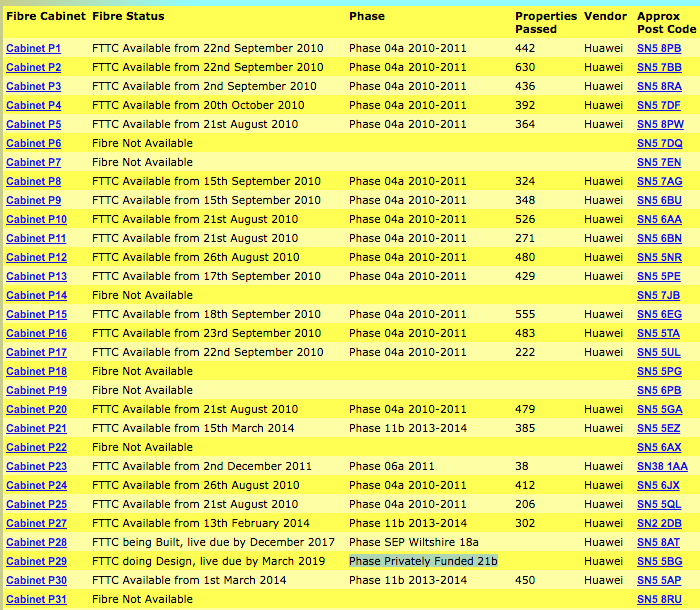This screenshot has height=610, width=700.
Task: Open the Cabinet P6 link
Action: click(33, 143)
